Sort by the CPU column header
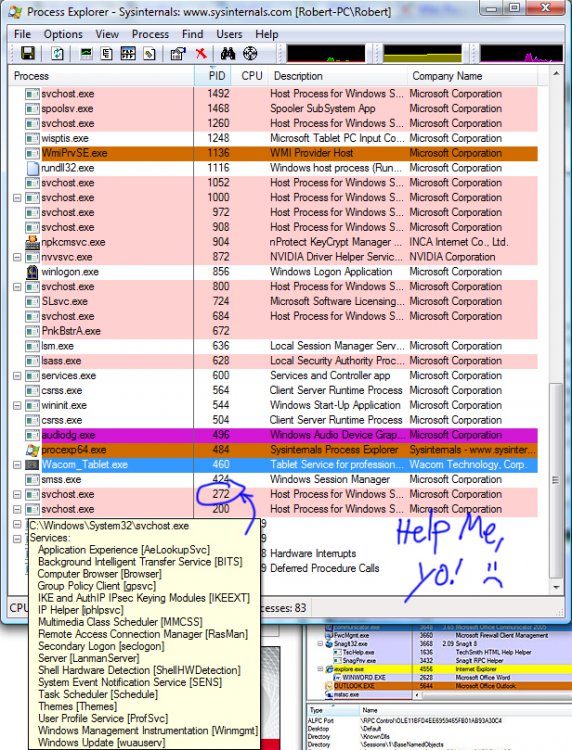The width and height of the screenshot is (572, 750). [250, 76]
